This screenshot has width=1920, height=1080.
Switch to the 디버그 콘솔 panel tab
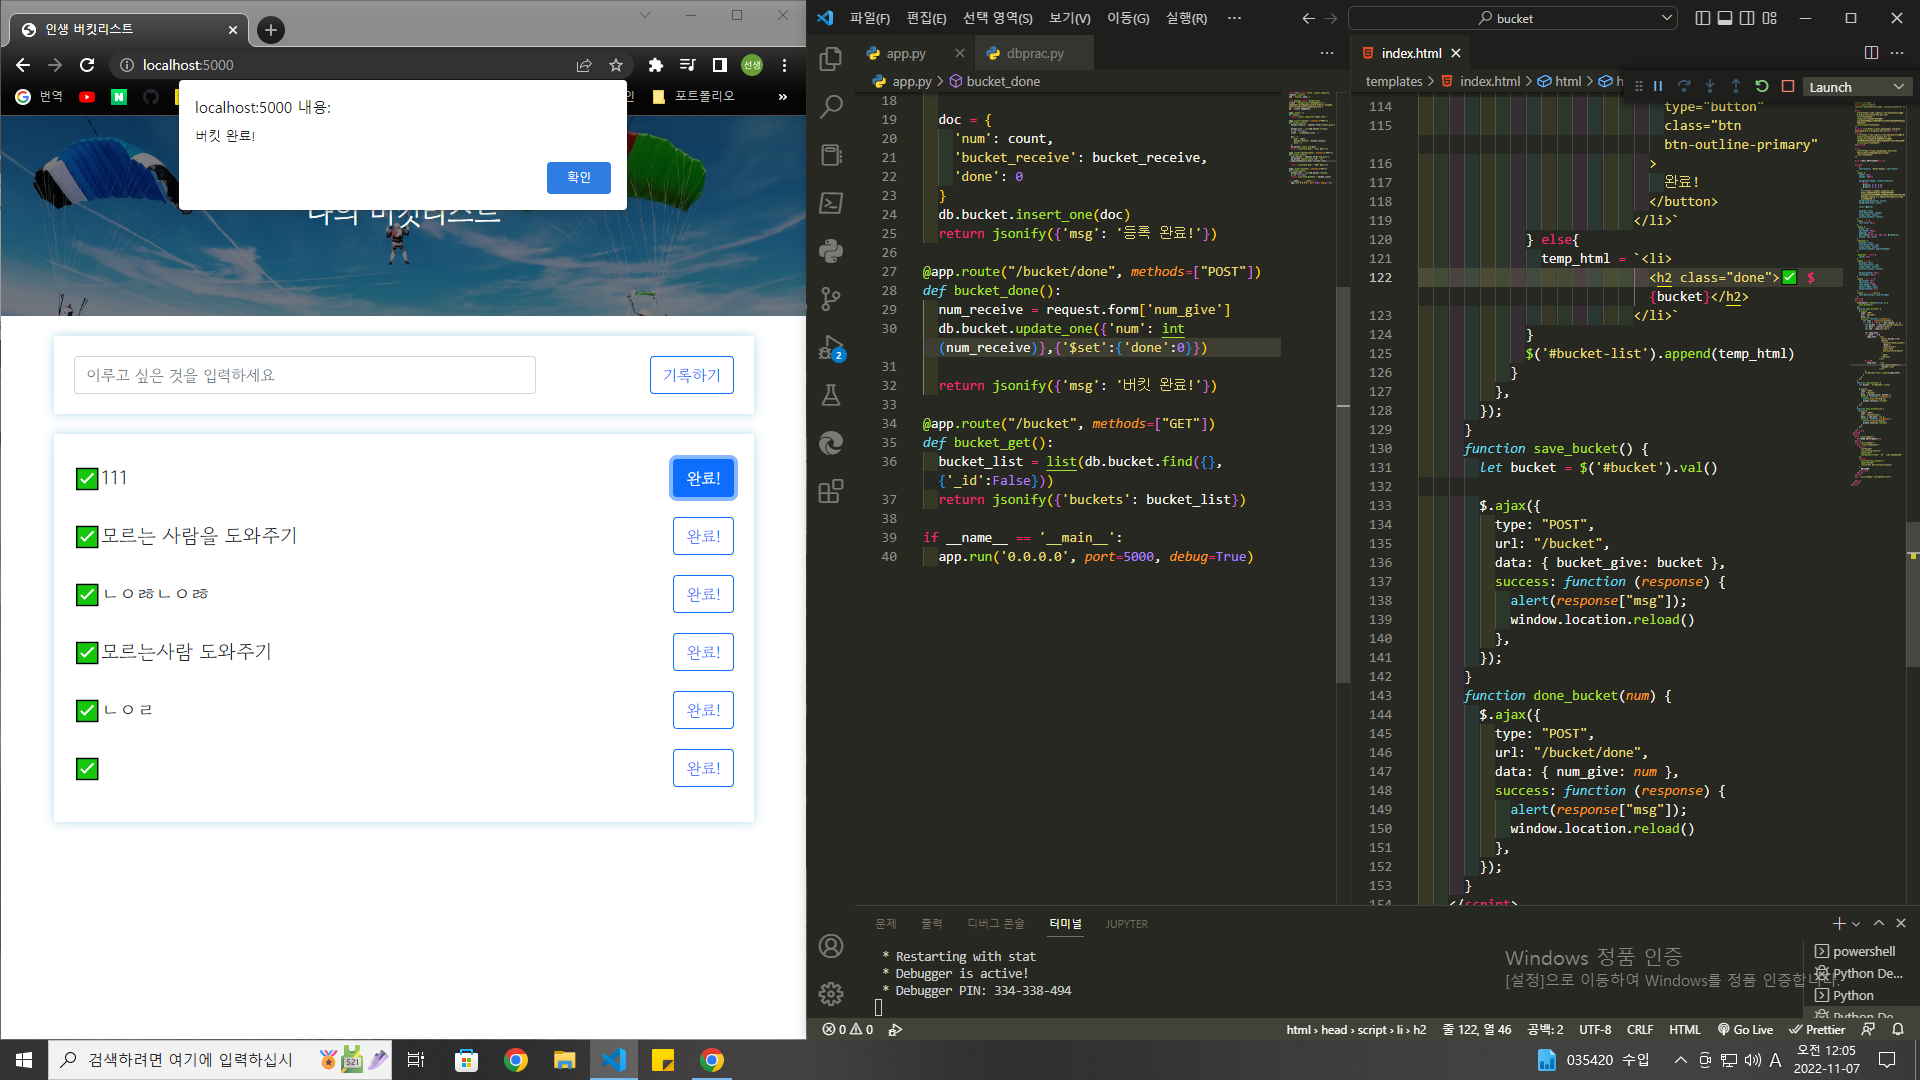[995, 924]
